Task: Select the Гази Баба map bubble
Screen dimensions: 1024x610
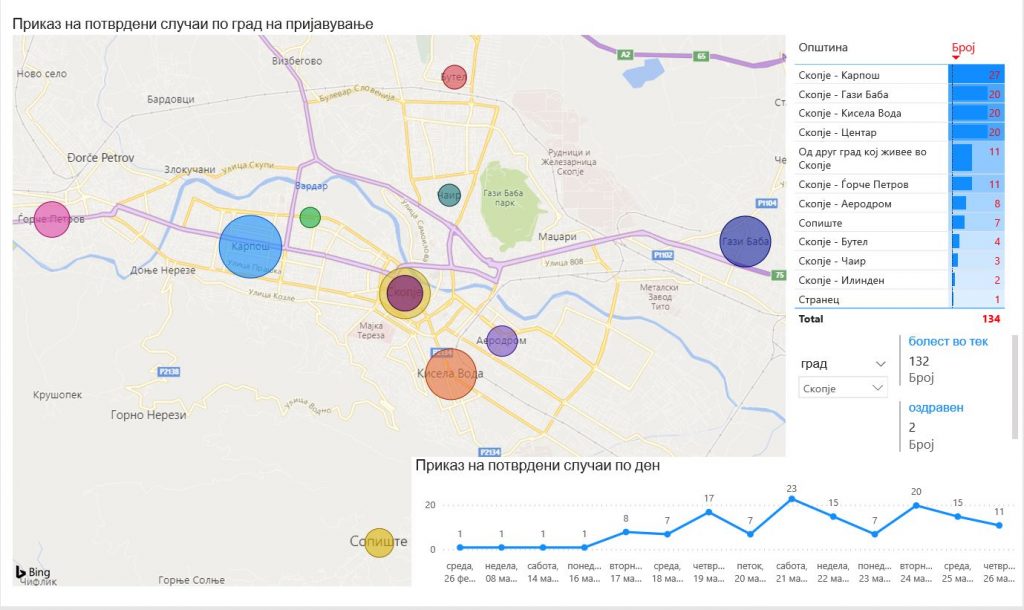Action: click(745, 242)
